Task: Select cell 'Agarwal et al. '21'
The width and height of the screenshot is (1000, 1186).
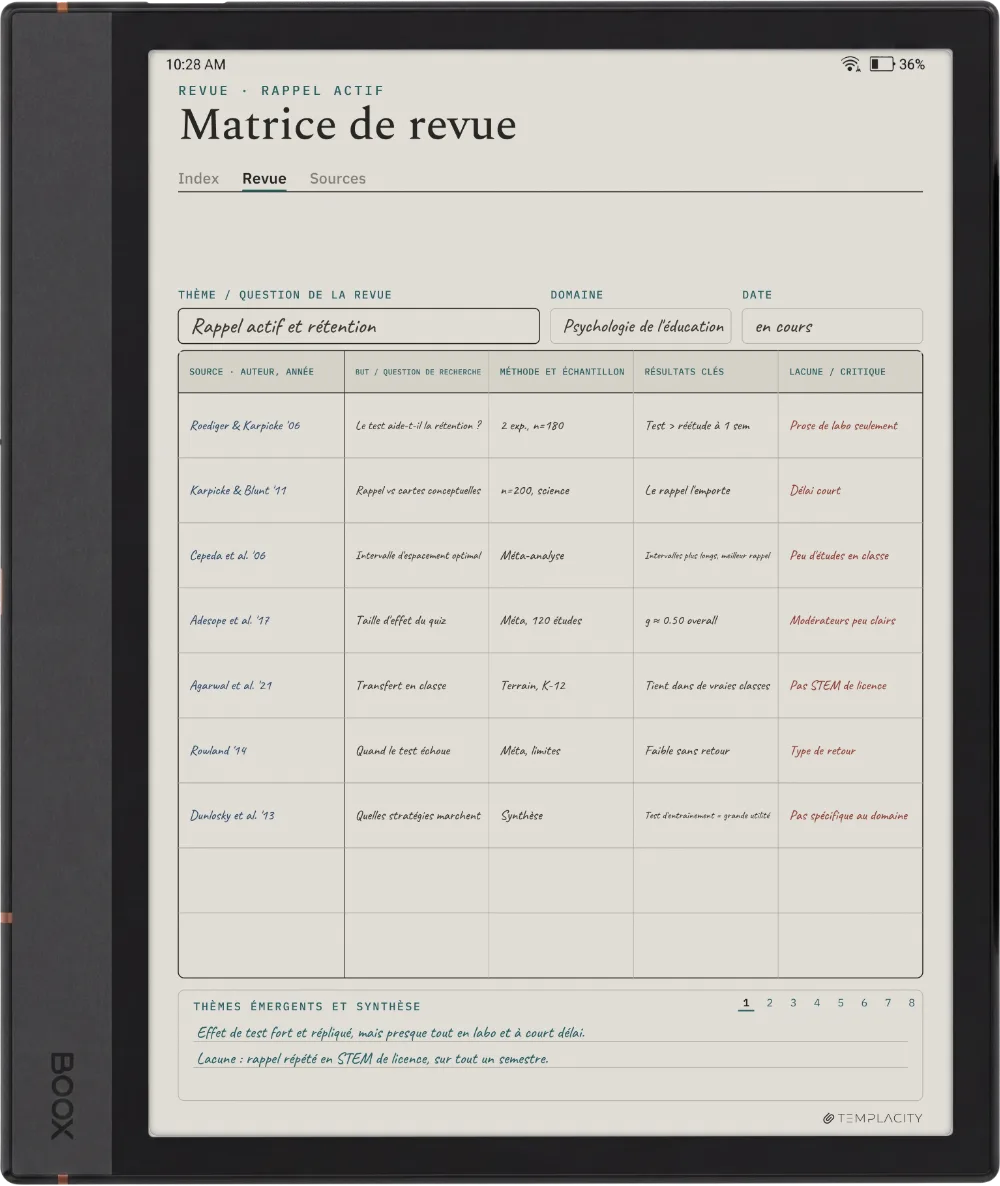Action: [x=262, y=685]
